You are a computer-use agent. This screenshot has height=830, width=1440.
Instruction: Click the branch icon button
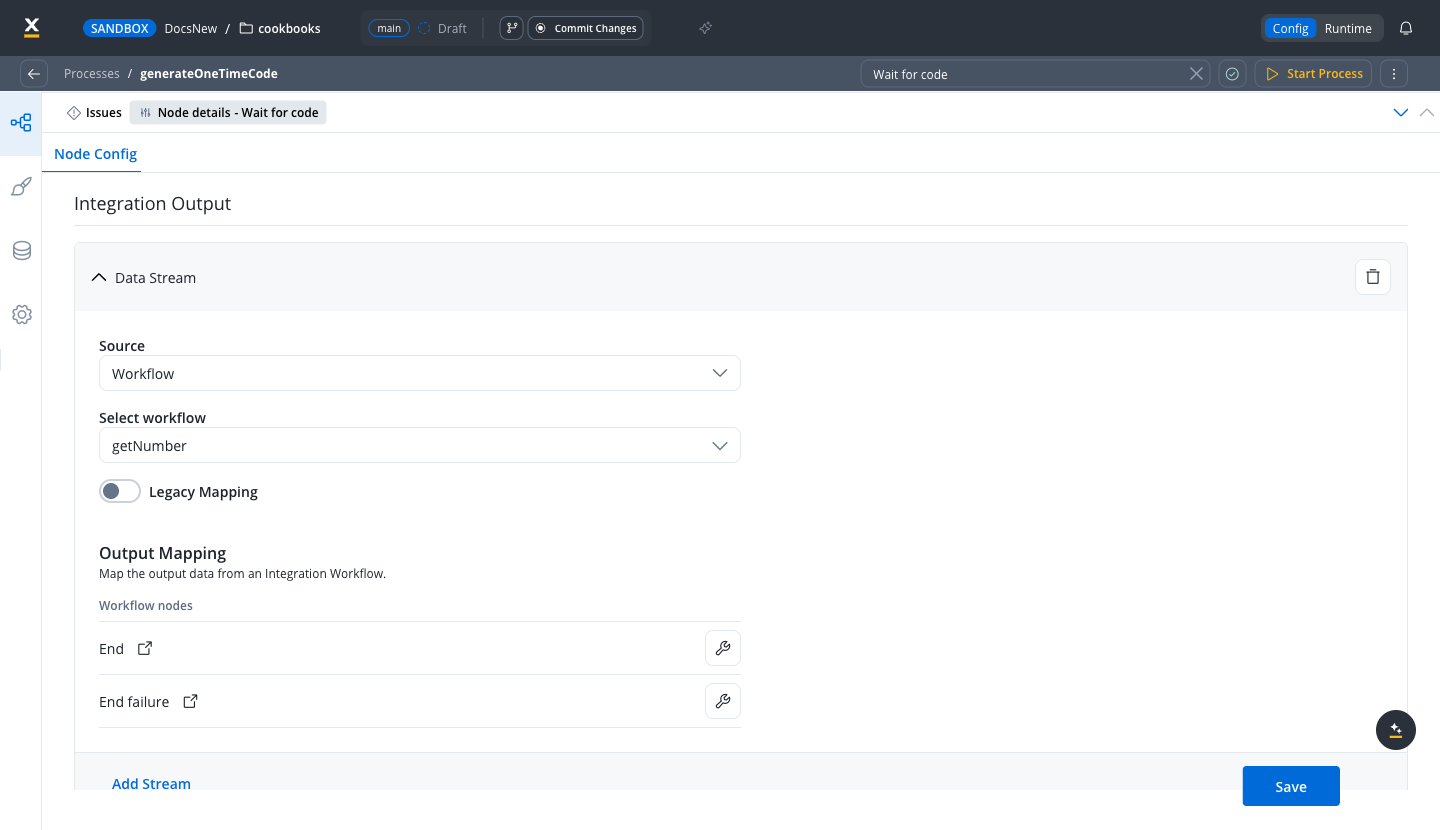point(511,28)
